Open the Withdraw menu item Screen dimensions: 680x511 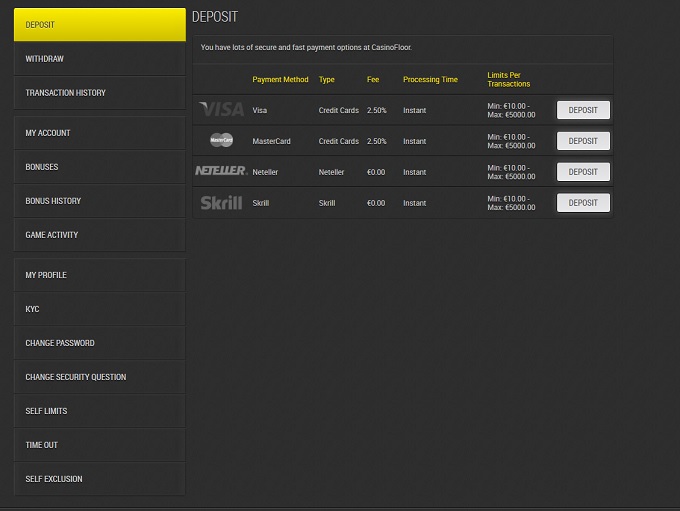pos(99,59)
